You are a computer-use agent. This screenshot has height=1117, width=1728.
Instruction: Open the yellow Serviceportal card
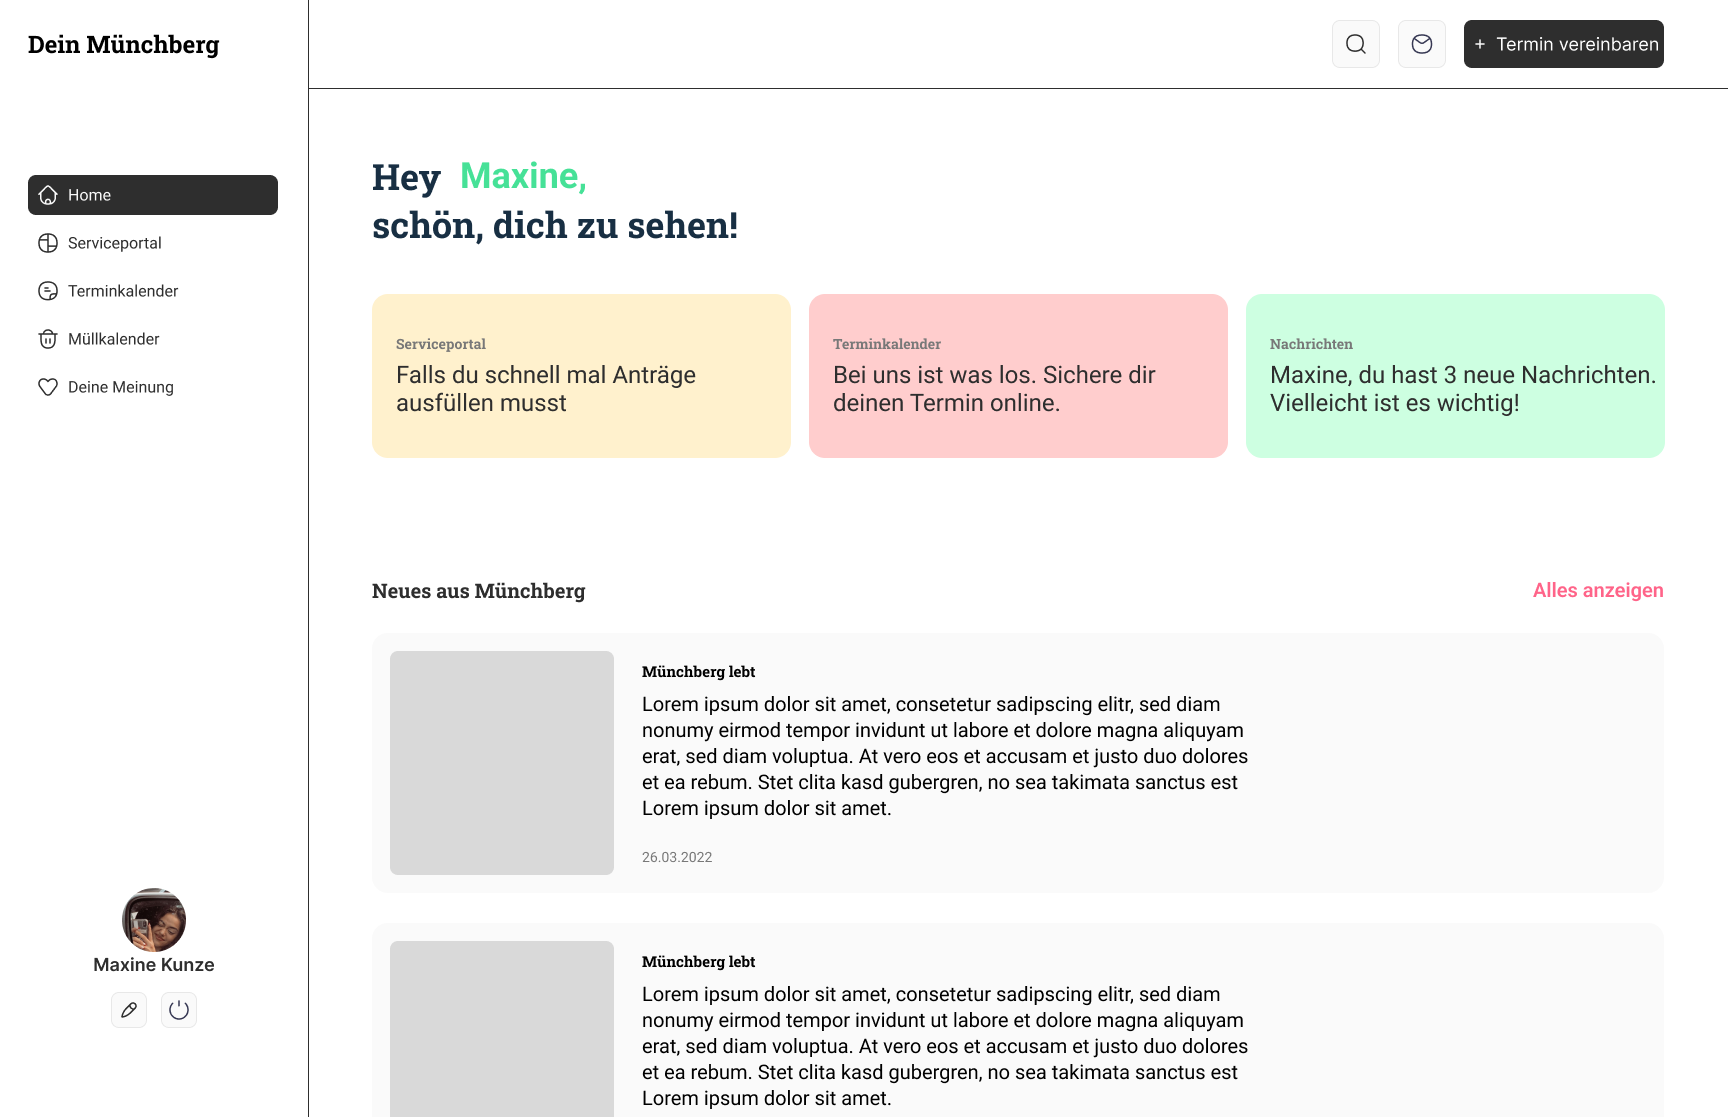pyautogui.click(x=581, y=376)
